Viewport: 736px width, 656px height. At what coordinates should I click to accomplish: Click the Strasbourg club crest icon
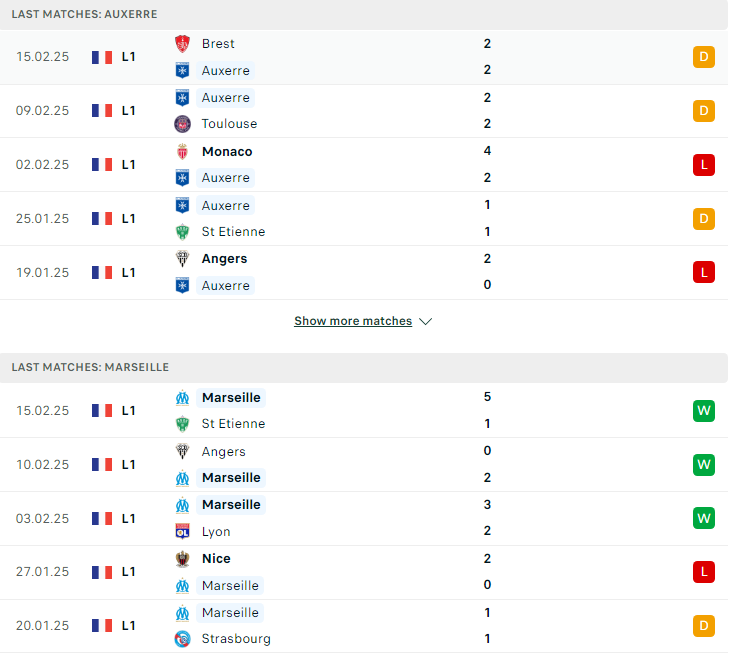tap(183, 639)
